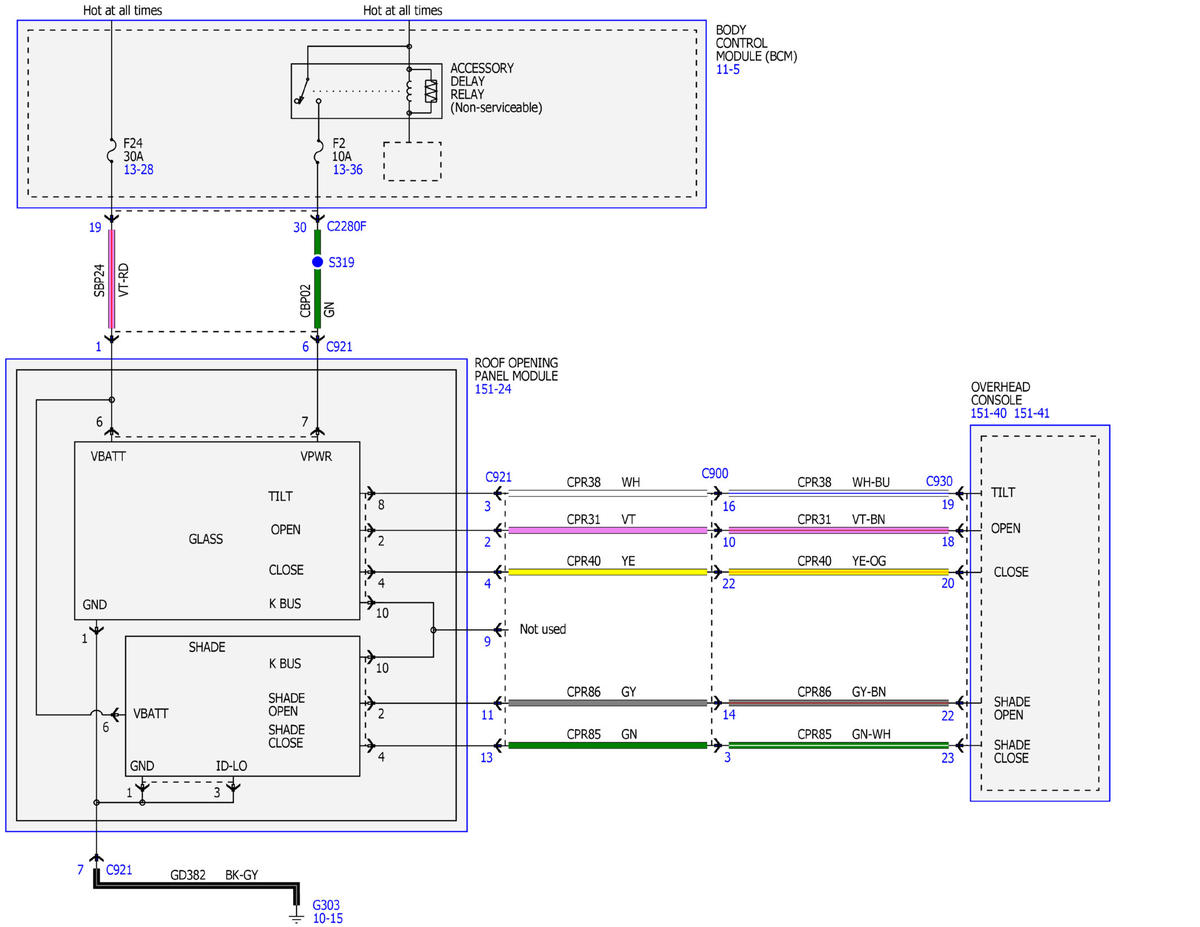Select the C930 connector label

[939, 481]
